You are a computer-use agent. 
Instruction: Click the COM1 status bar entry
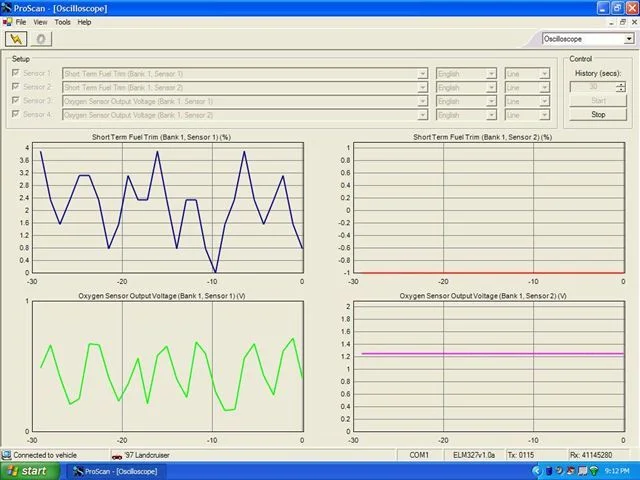pyautogui.click(x=419, y=455)
